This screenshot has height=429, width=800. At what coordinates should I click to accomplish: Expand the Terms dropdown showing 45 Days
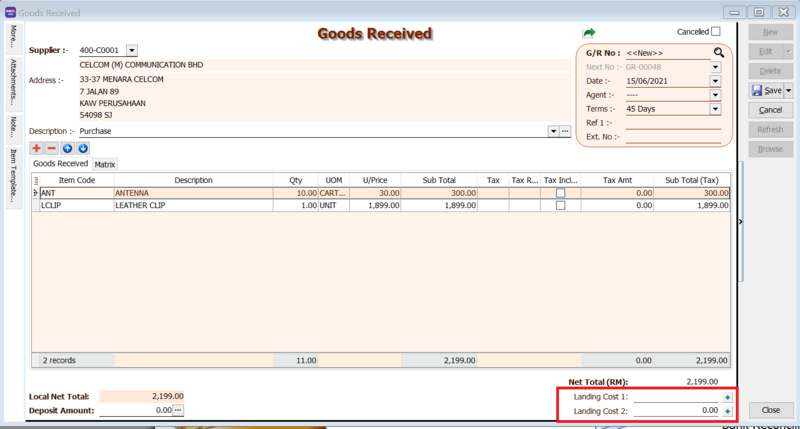(715, 109)
